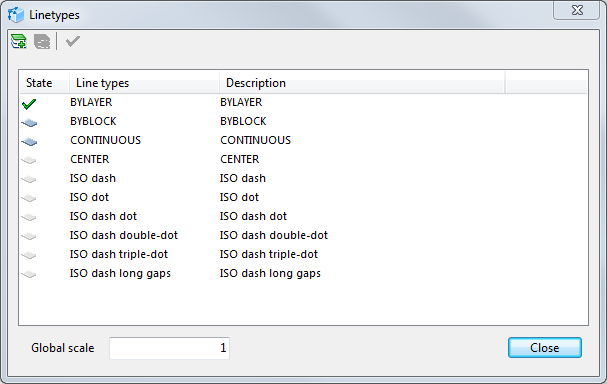Viewport: 607px width, 384px height.
Task: Click the blue state icon for CONTINUOUS
Action: pyautogui.click(x=29, y=142)
